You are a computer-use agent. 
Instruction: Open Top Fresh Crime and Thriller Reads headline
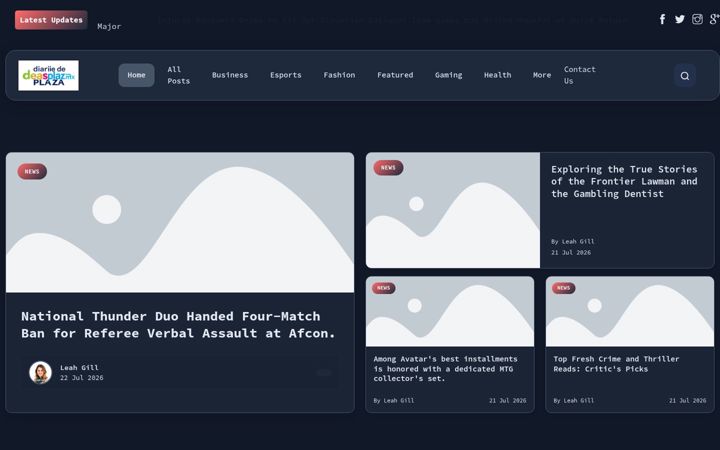[x=616, y=364]
